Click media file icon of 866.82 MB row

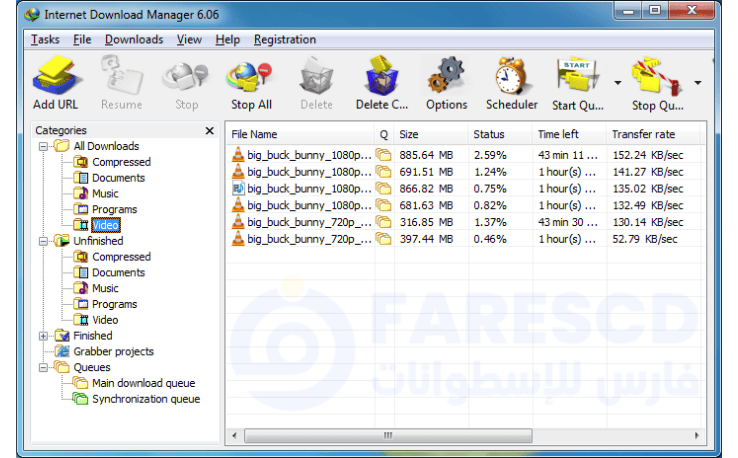point(238,189)
